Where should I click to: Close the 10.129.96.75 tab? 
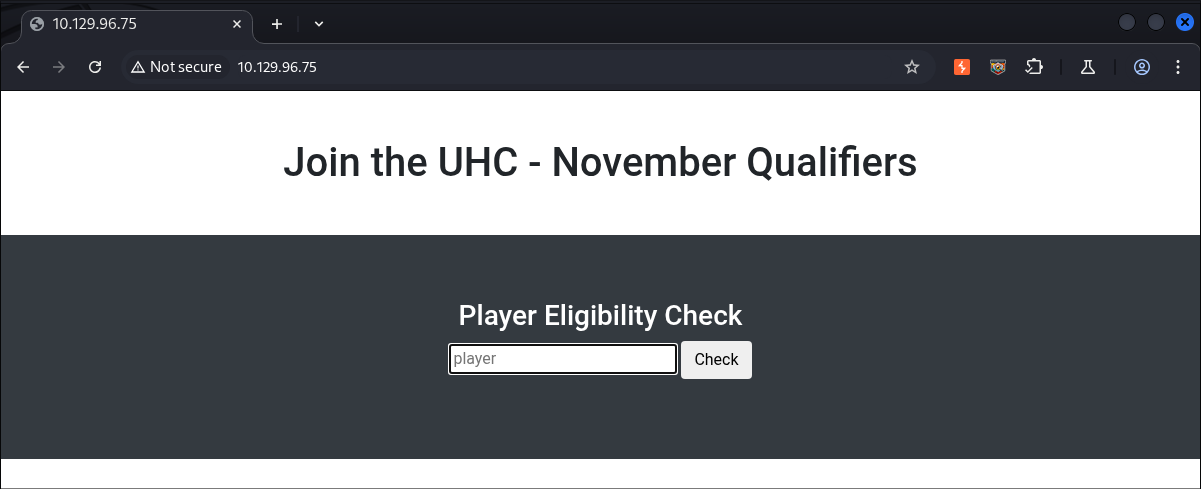(x=236, y=24)
